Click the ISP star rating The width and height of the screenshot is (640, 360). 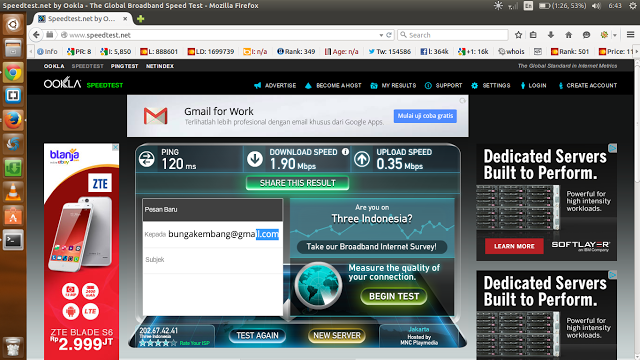[x=158, y=343]
